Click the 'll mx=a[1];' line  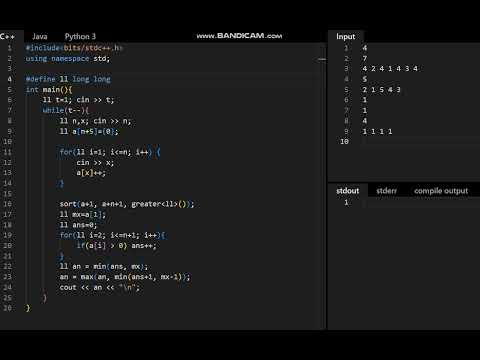(x=83, y=214)
